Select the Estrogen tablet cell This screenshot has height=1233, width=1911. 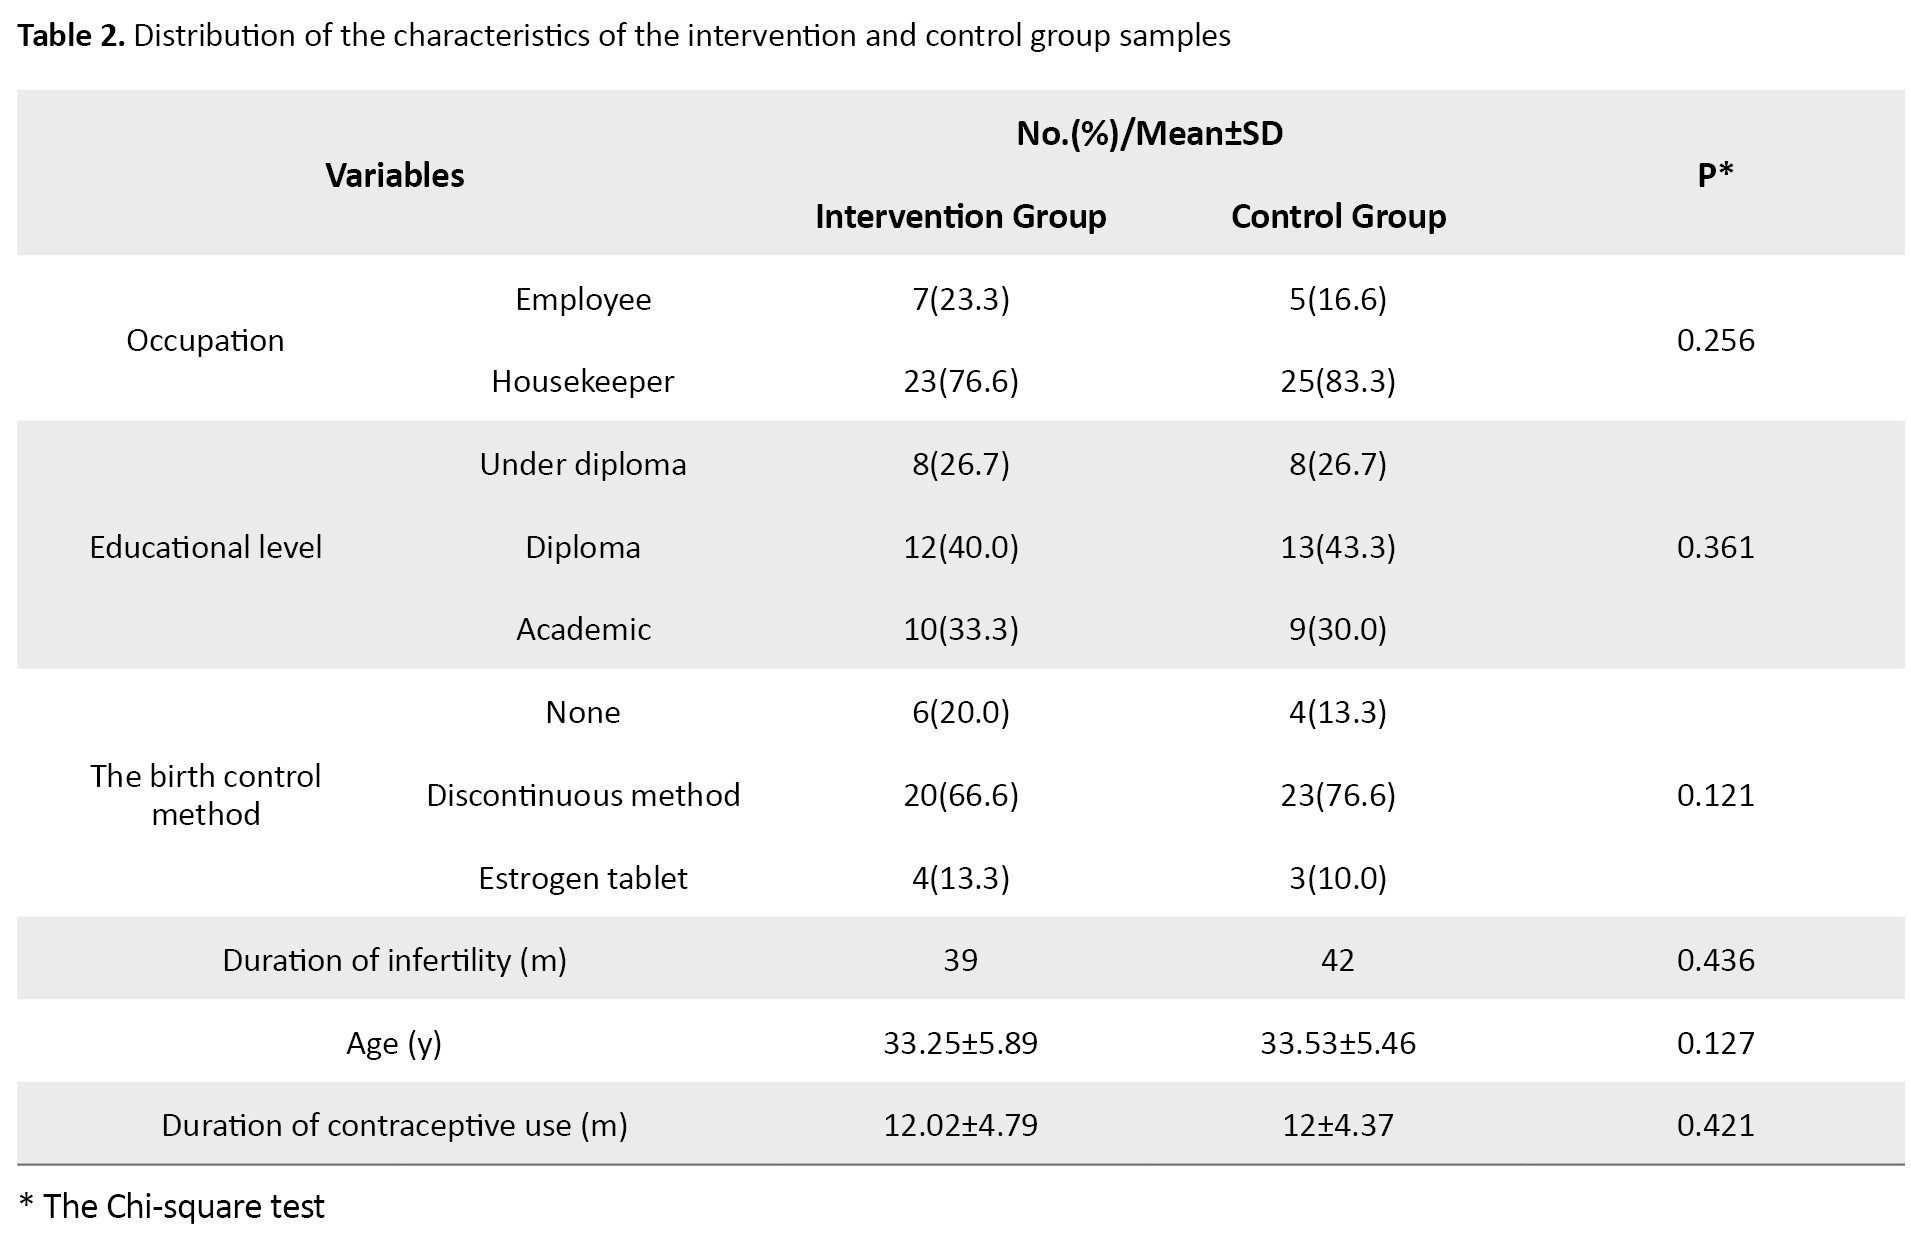[583, 878]
